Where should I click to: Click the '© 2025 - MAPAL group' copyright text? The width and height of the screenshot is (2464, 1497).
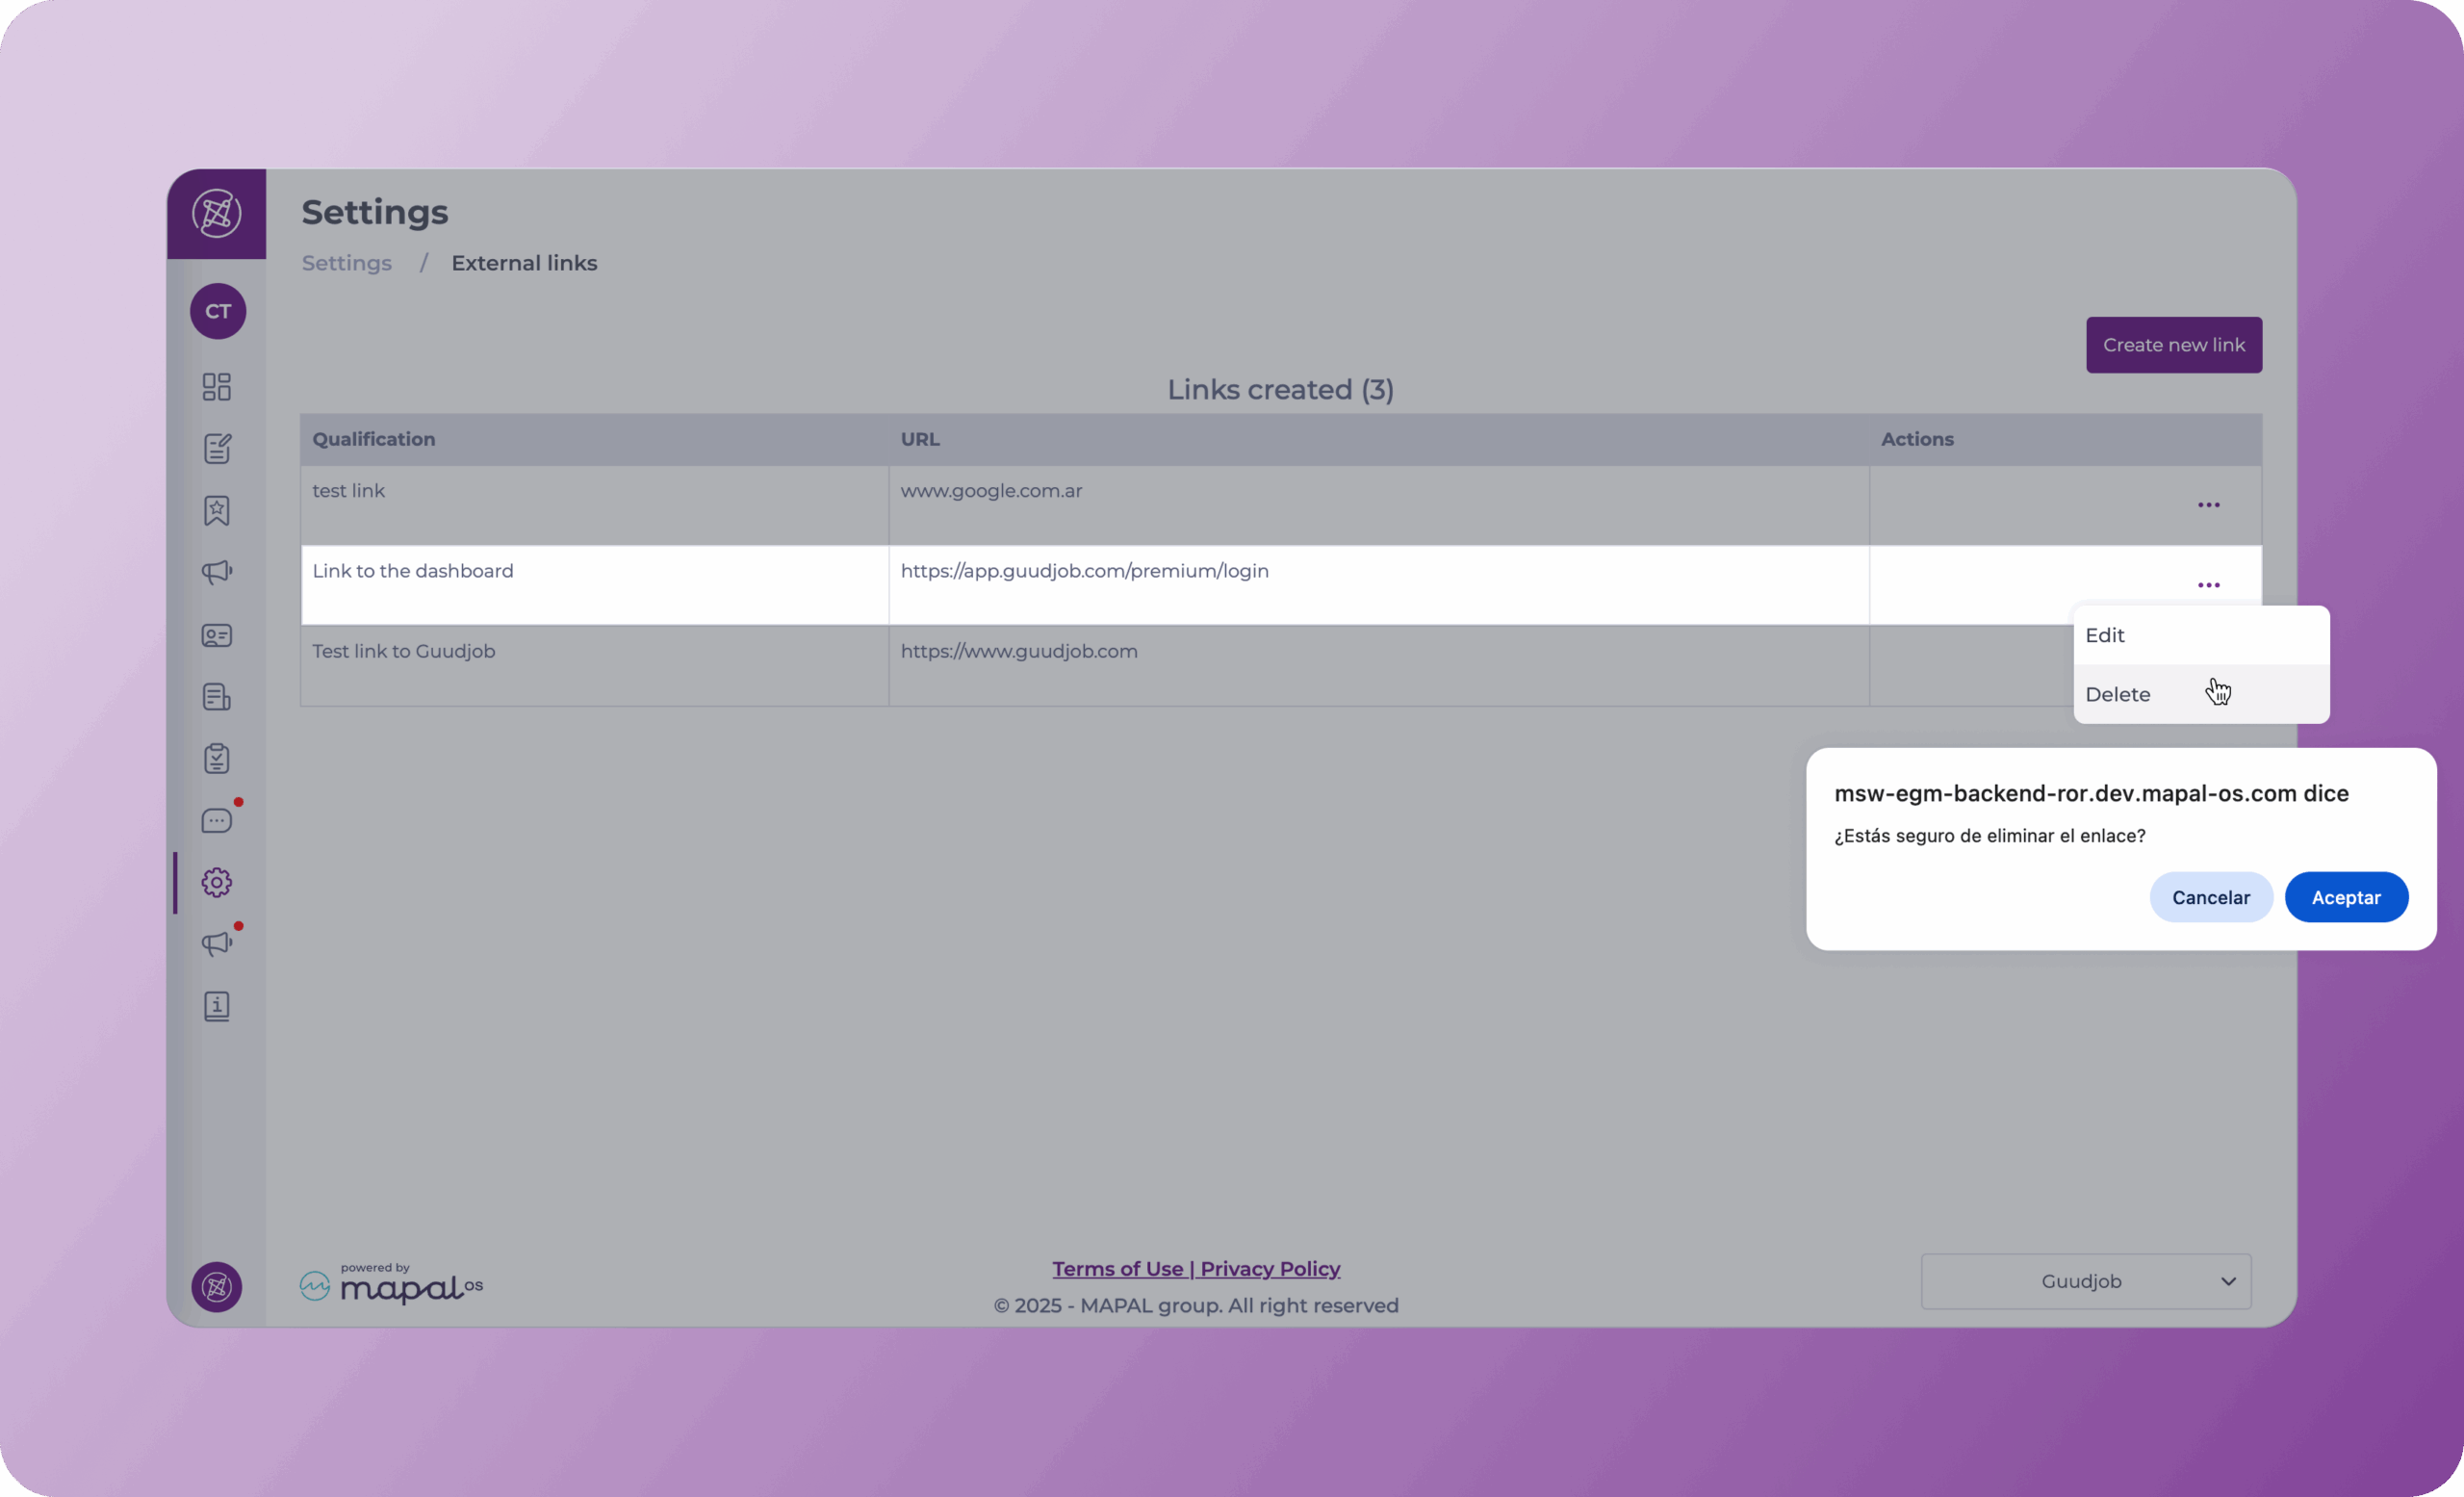point(1196,1306)
